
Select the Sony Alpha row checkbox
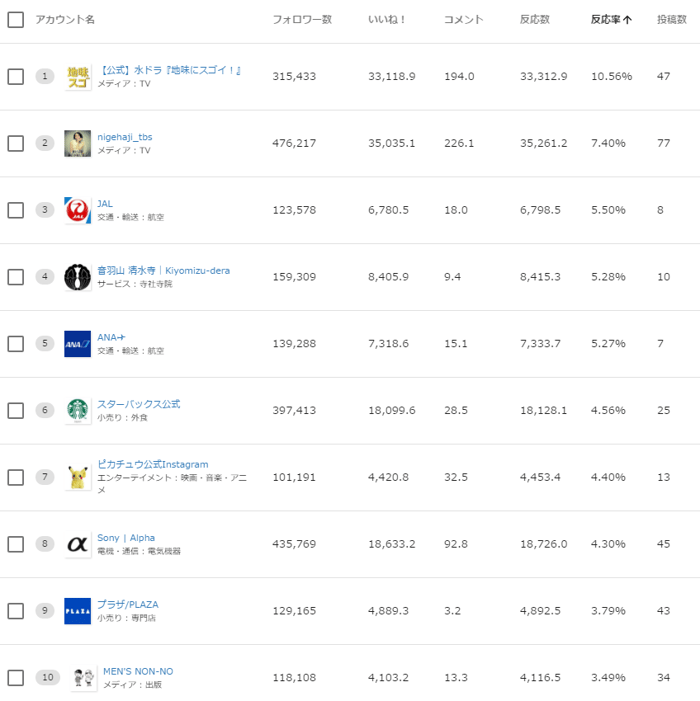click(x=16, y=544)
